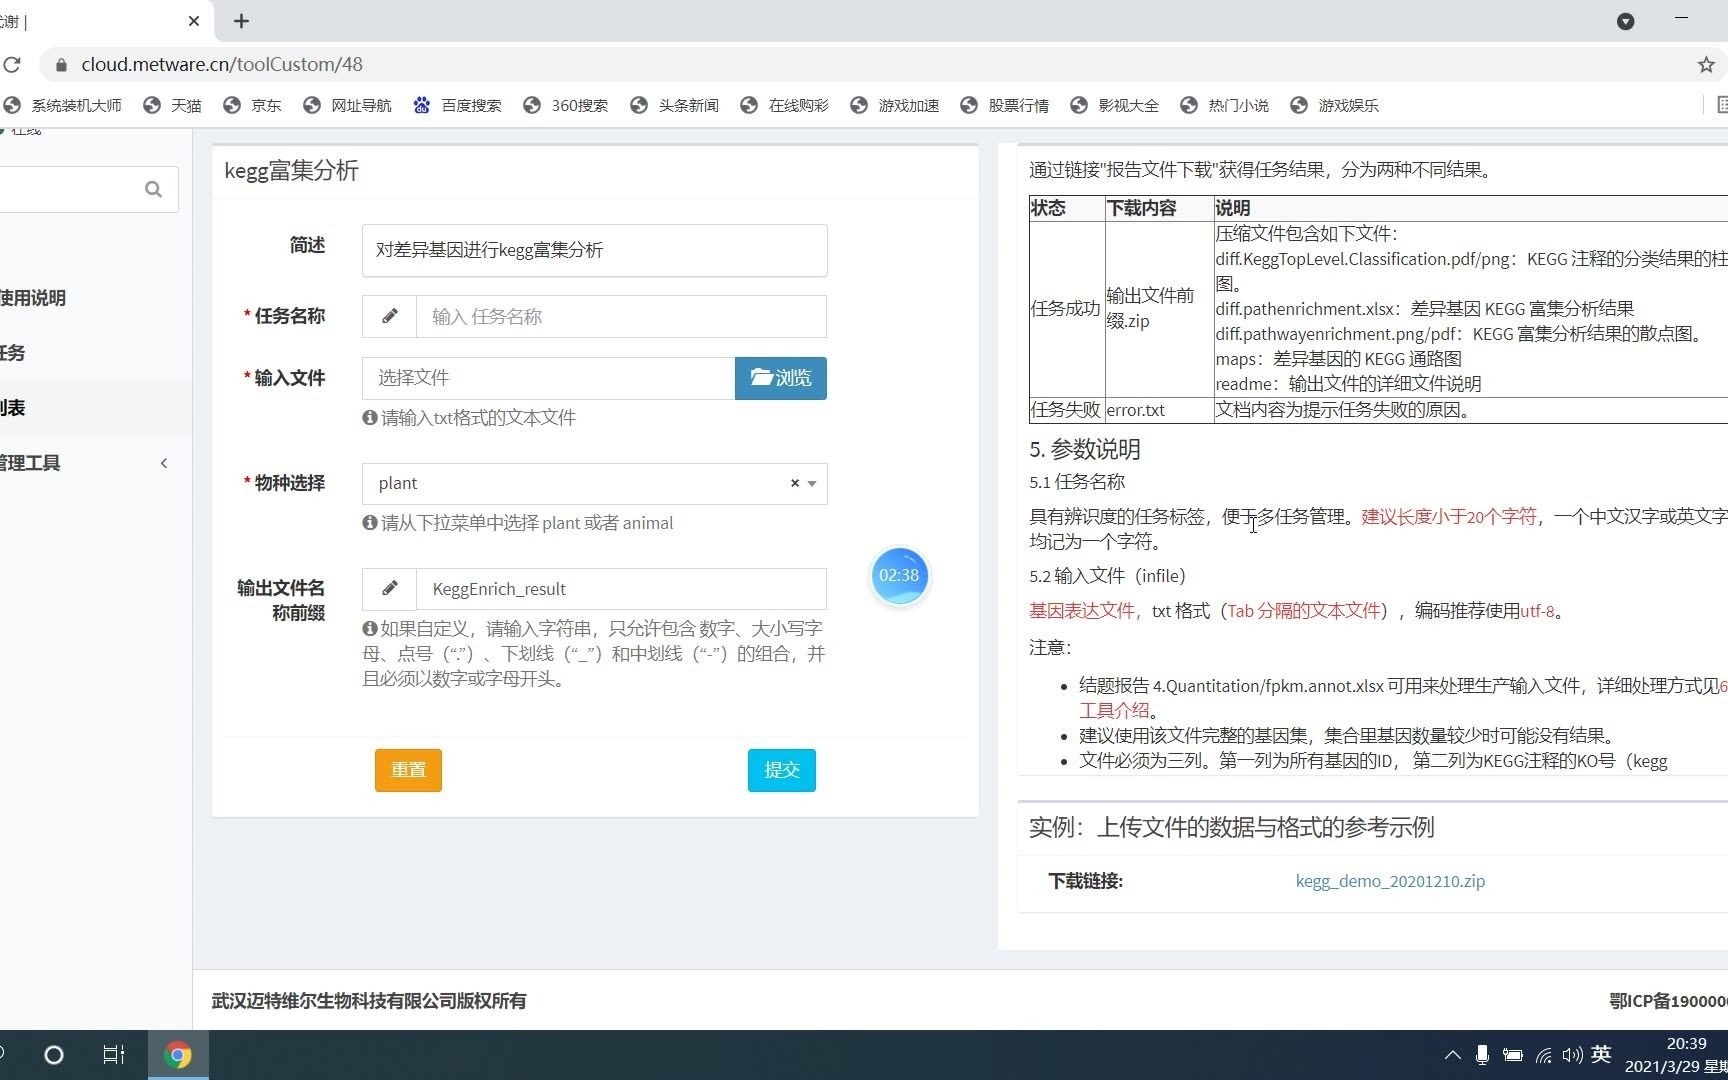Open a new browser tab with plus icon

coord(241,21)
